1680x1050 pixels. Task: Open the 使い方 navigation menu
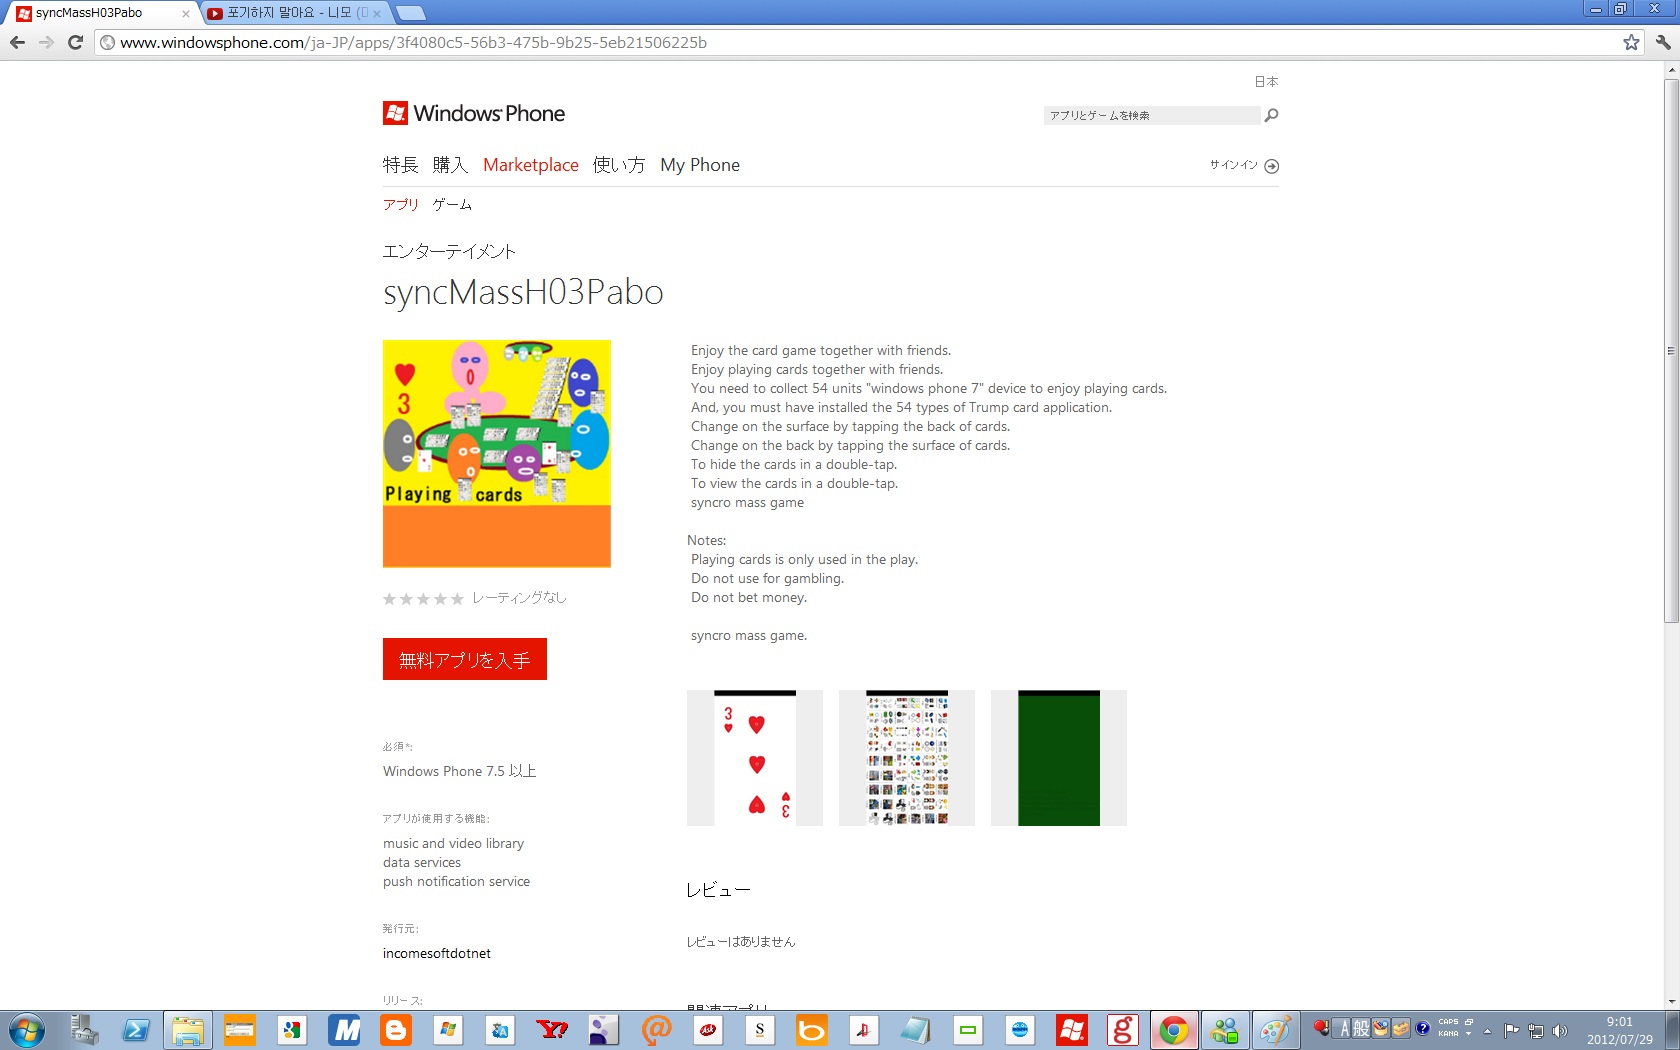619,165
